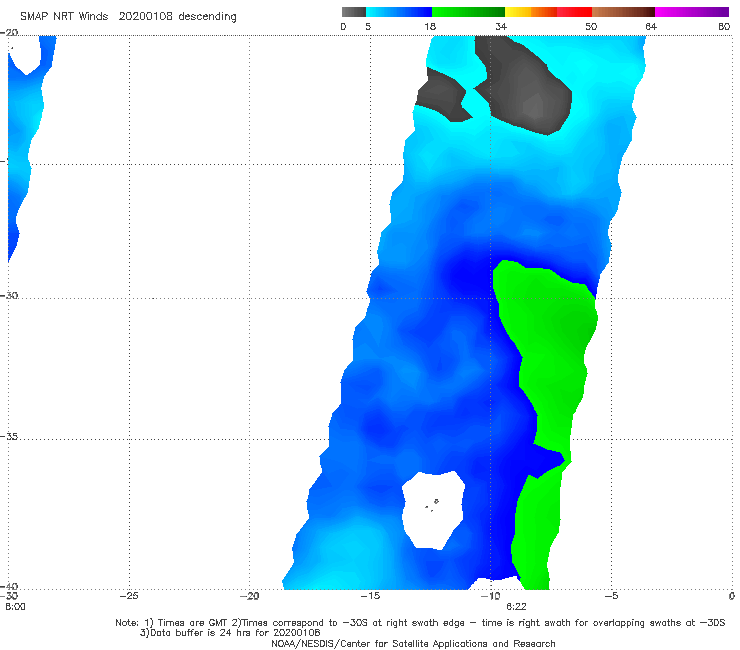Click the 'SMAP NRT Winds 20200108 descending' title
Screen dimensions: 740x650
[x=128, y=17]
